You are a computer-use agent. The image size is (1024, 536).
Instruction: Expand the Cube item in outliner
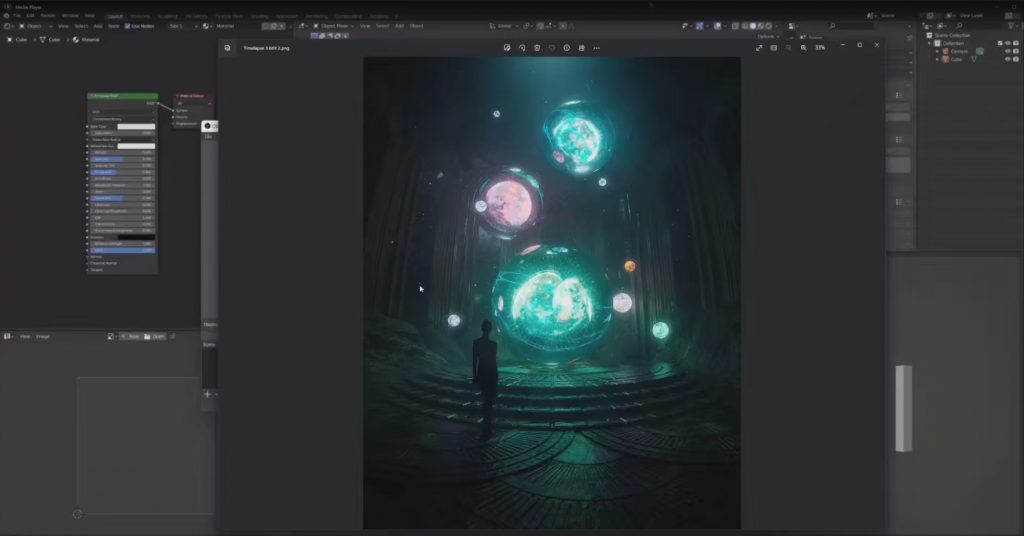coord(938,59)
